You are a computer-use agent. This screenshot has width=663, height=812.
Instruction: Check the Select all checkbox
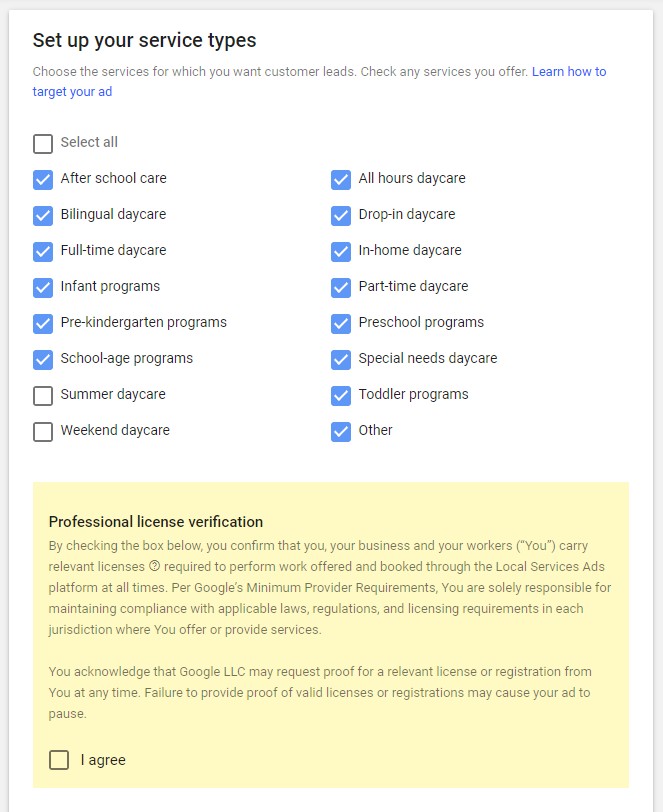coord(43,144)
